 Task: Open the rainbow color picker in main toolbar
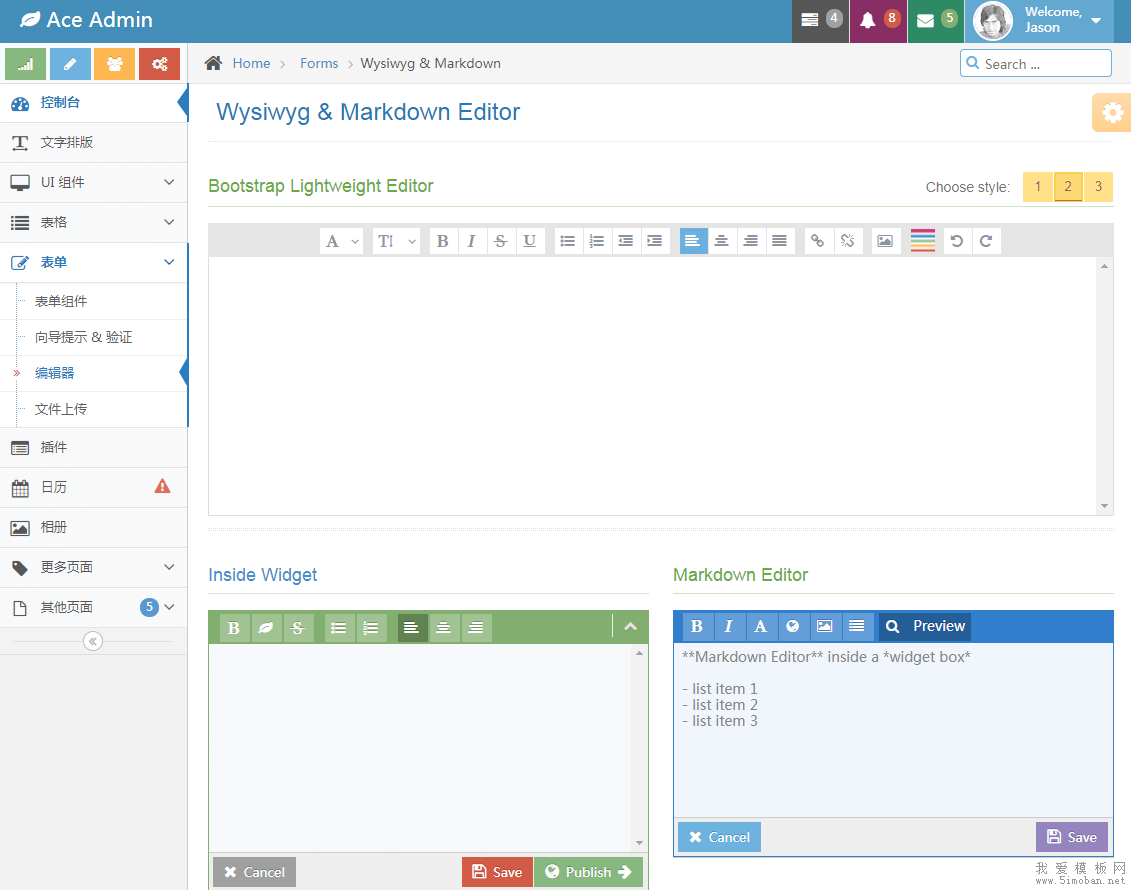tap(922, 241)
